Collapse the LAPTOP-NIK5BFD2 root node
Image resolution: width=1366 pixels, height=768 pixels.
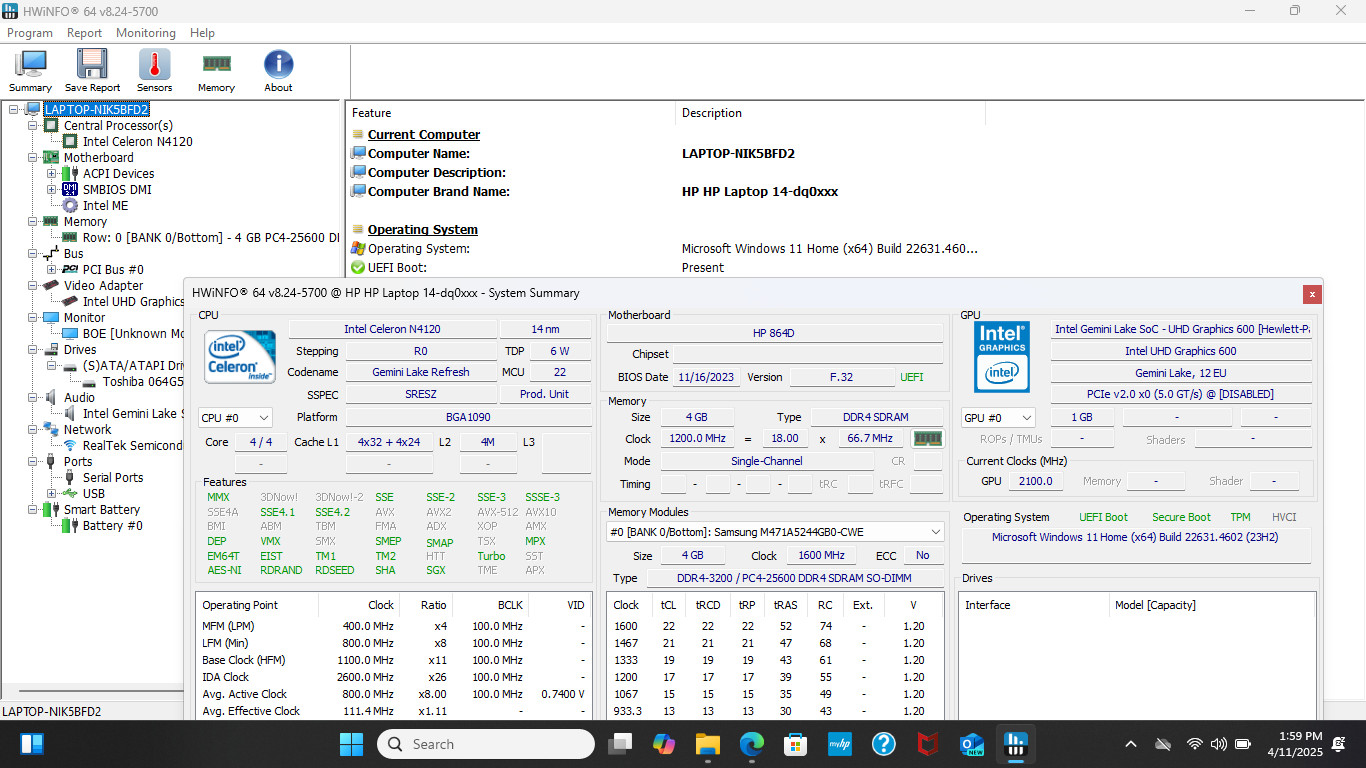click(14, 110)
